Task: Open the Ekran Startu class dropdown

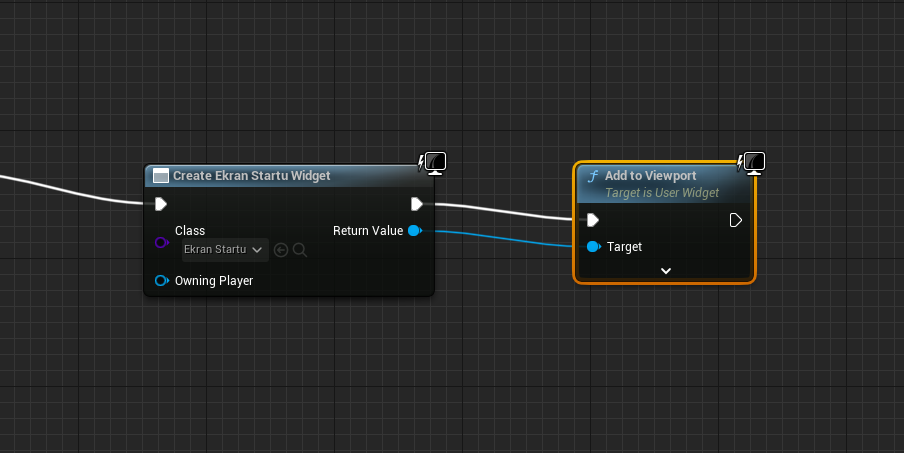Action: [x=224, y=250]
